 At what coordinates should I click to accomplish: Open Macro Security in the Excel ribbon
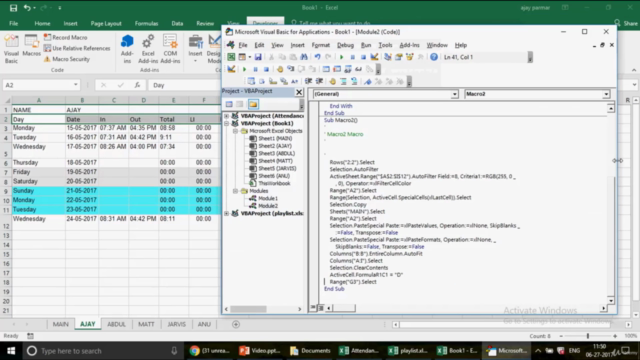(x=67, y=59)
